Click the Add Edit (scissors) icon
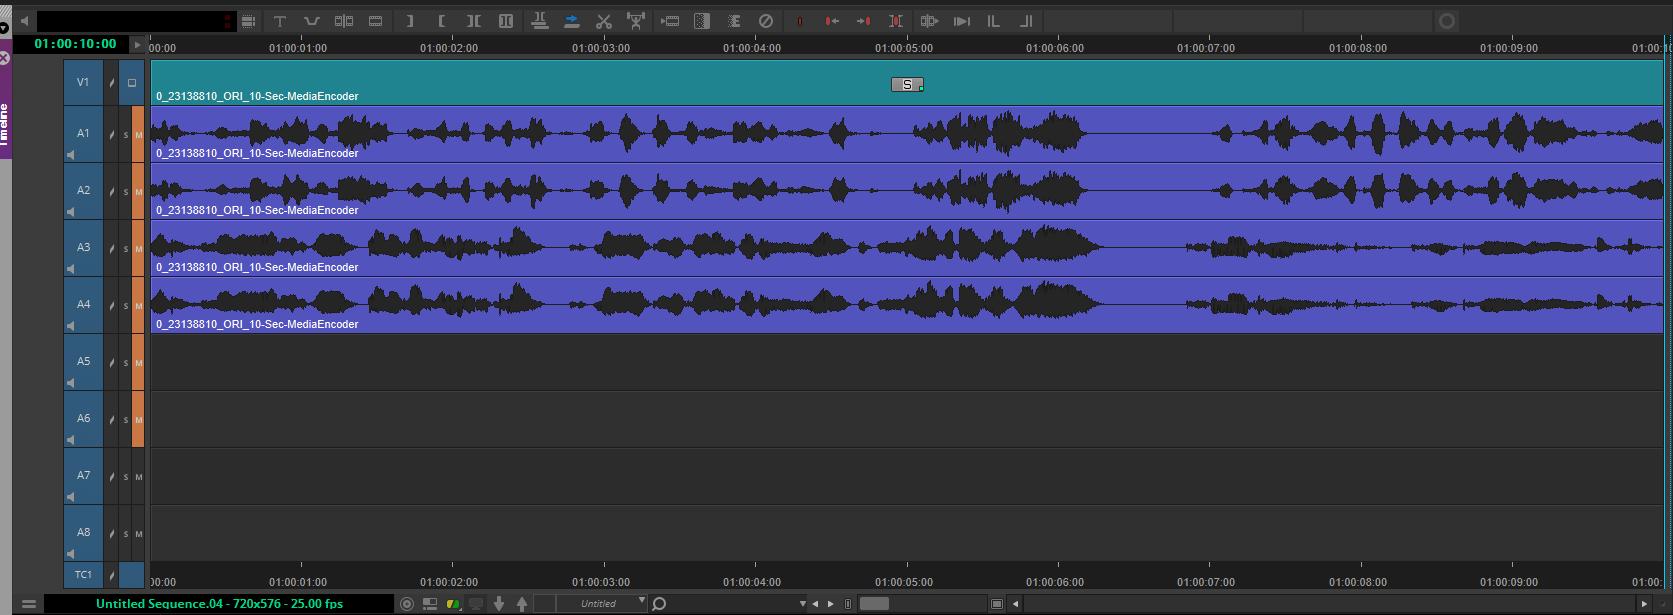 coord(603,21)
